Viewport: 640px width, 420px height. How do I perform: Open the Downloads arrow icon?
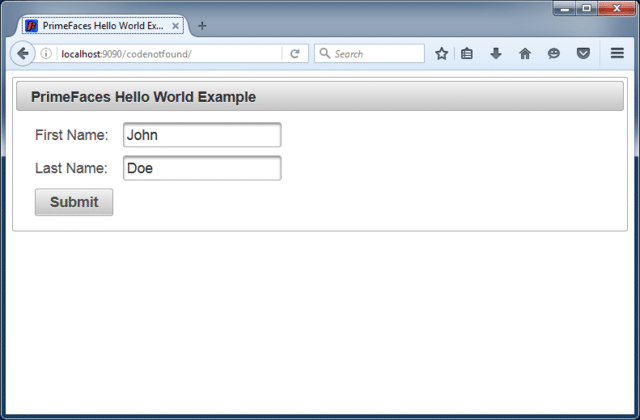[x=496, y=53]
